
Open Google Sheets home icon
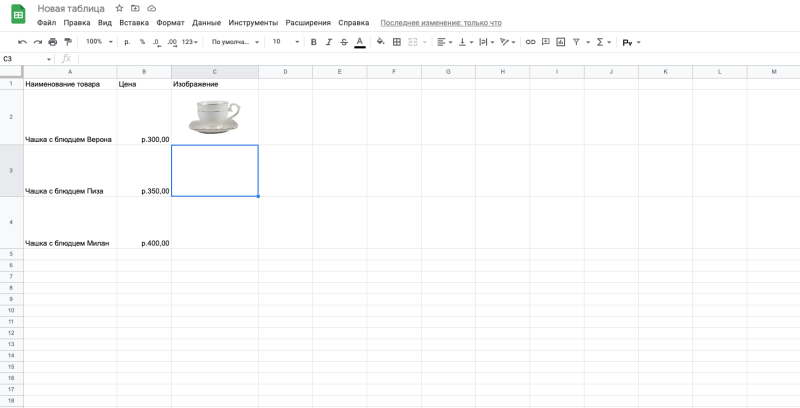tap(18, 14)
